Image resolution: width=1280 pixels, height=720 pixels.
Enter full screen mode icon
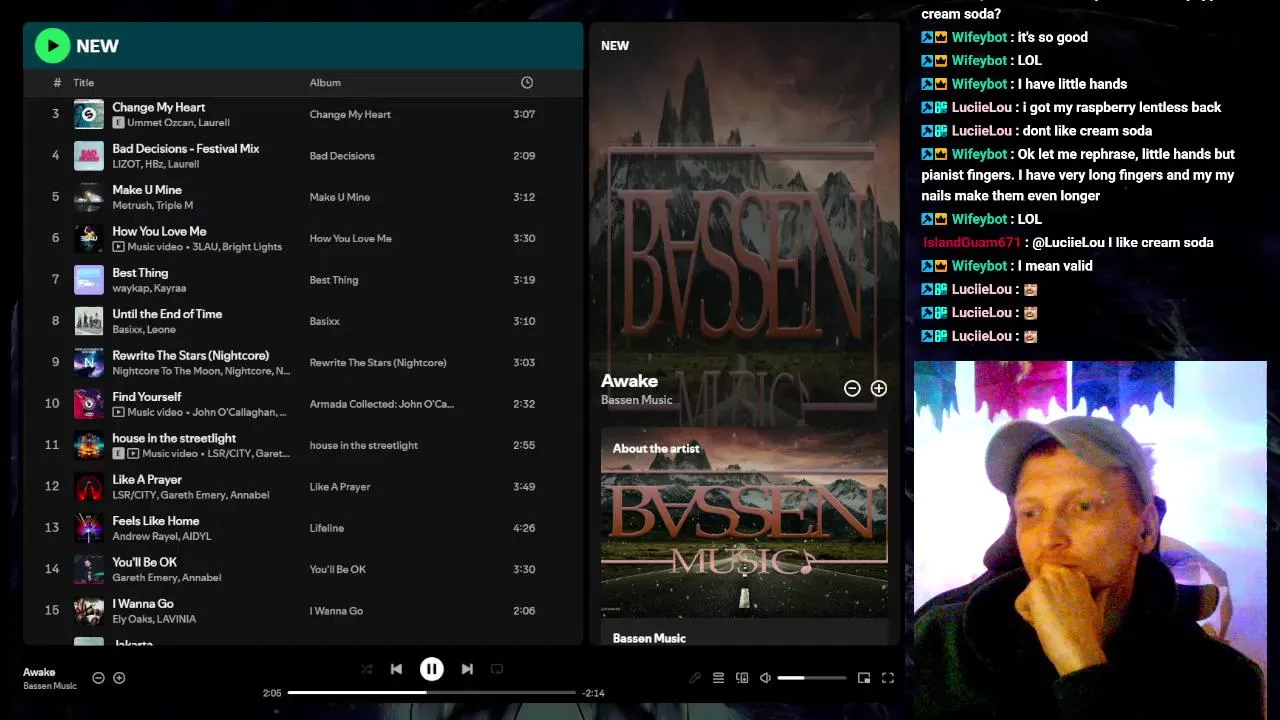click(887, 678)
